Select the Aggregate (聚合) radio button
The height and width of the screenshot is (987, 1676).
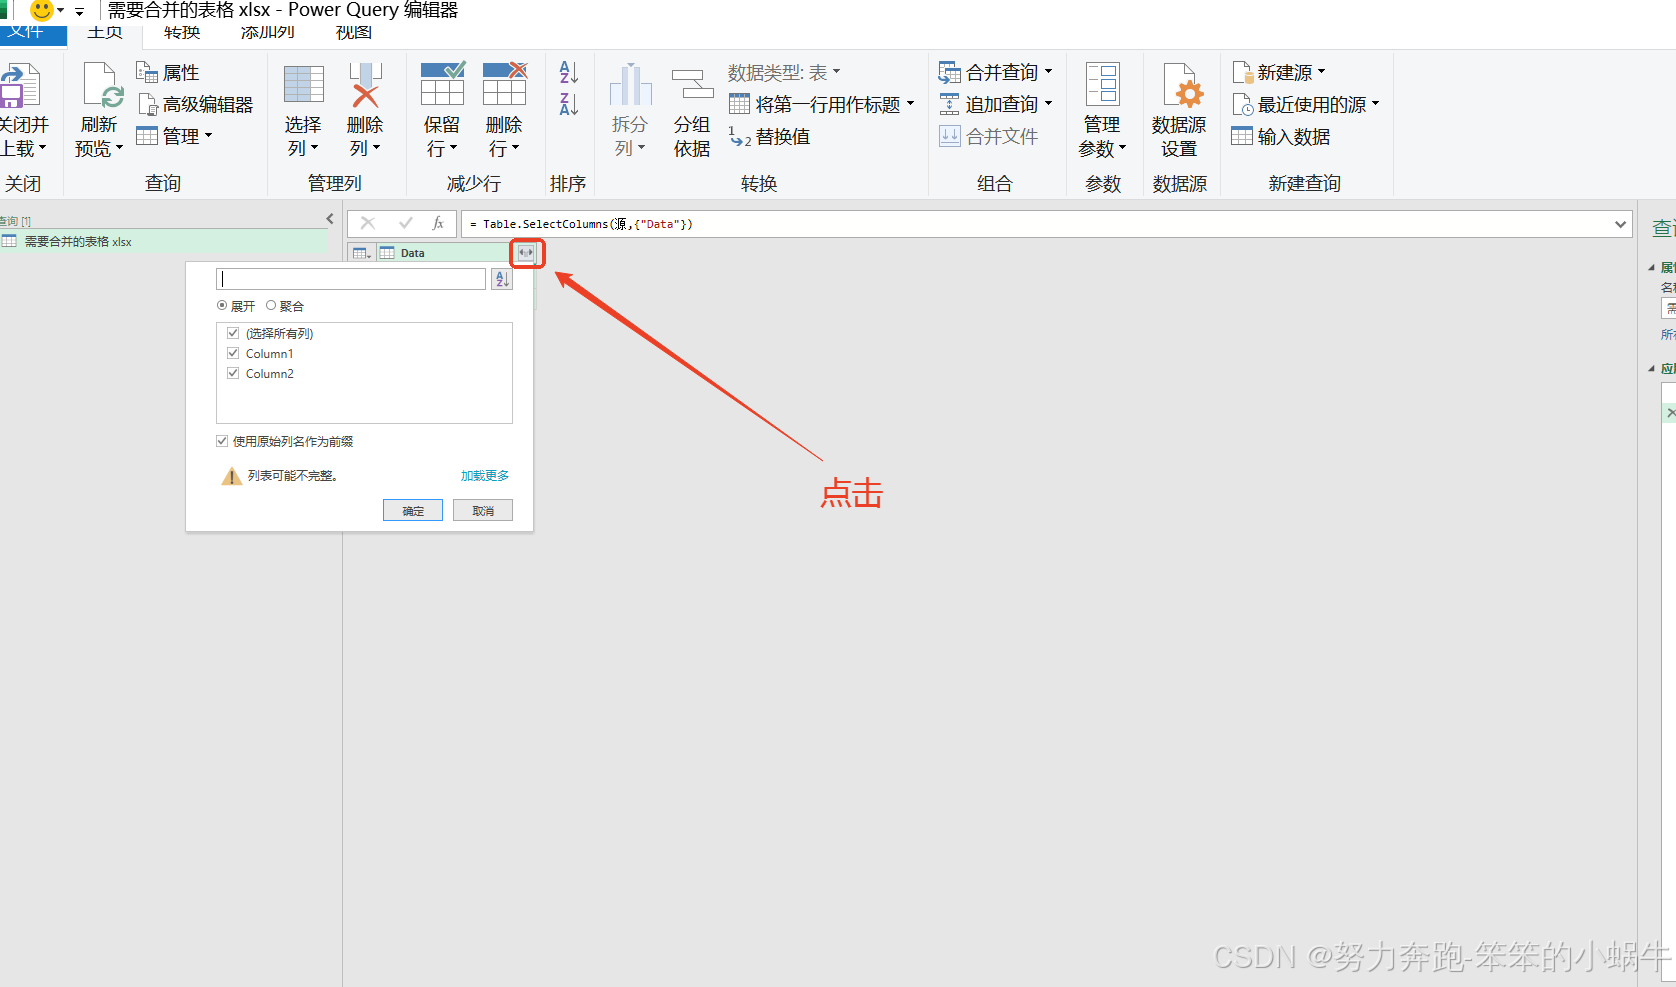point(271,306)
